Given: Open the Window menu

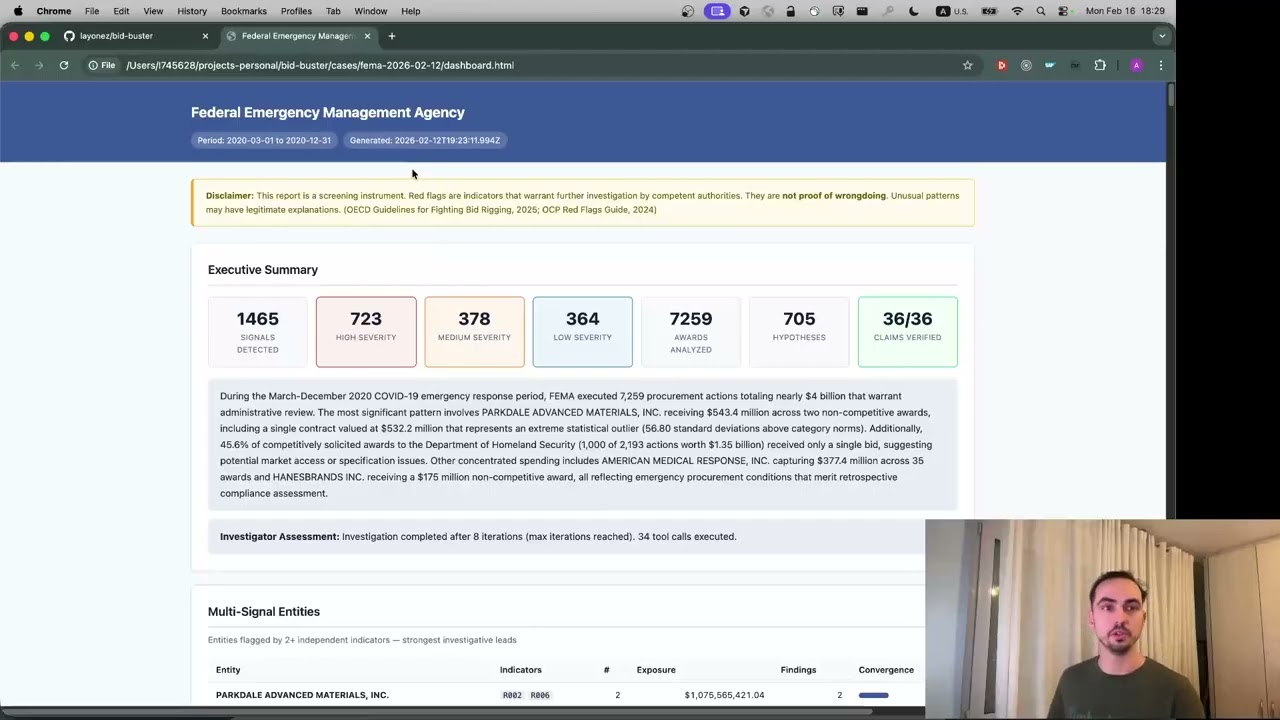Looking at the screenshot, I should coord(370,11).
